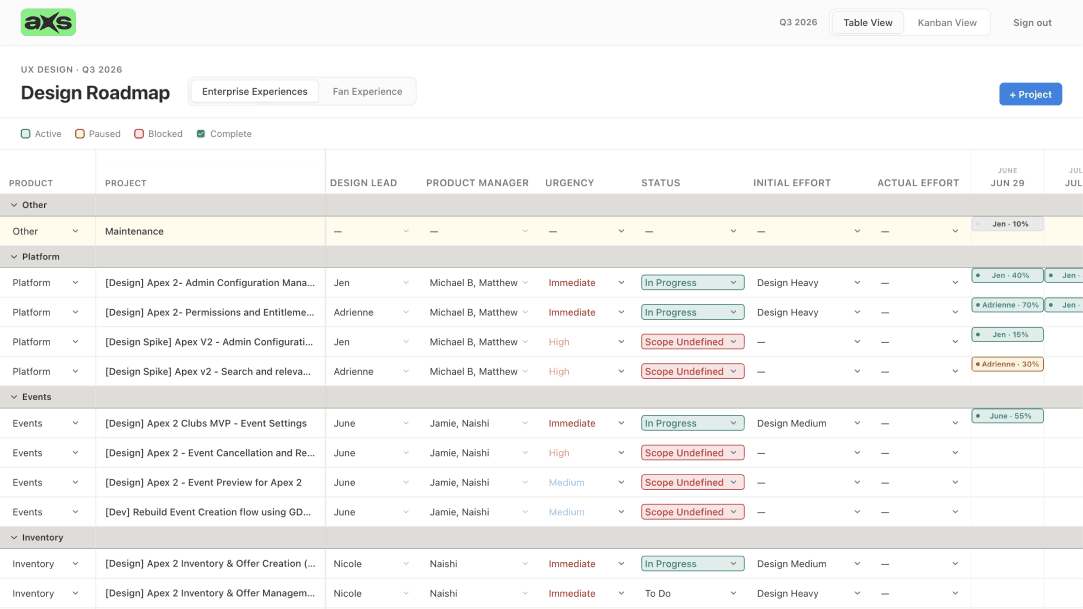Open [Dev] Rebuild Event Creation flow project
Image resolution: width=1083 pixels, height=609 pixels.
208,512
